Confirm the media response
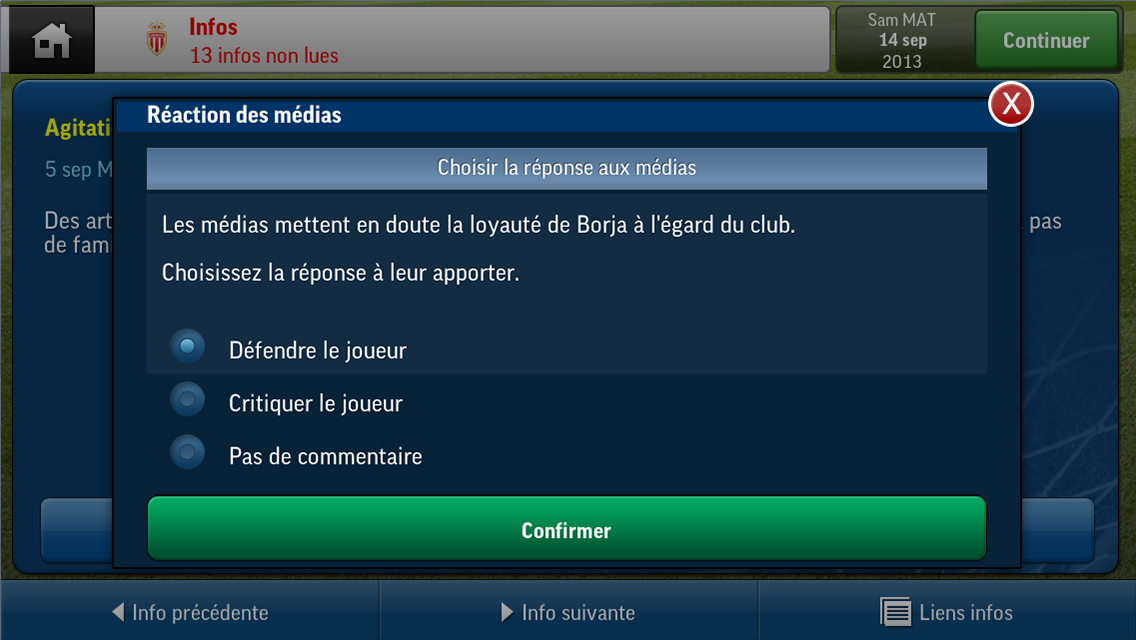This screenshot has height=640, width=1136. [567, 528]
